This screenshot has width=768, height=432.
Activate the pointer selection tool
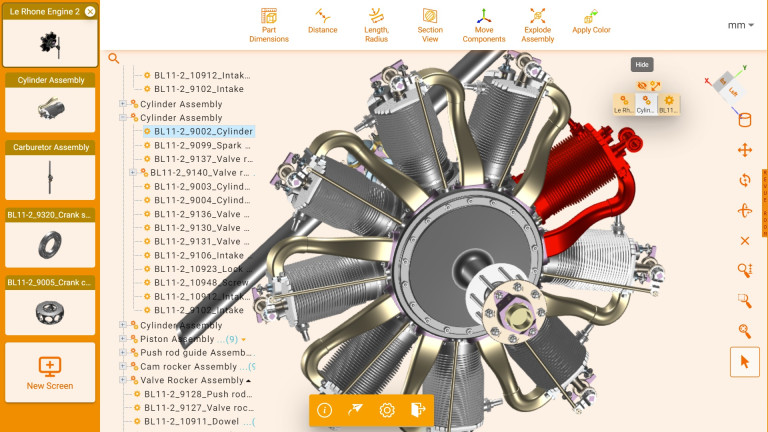click(x=744, y=361)
